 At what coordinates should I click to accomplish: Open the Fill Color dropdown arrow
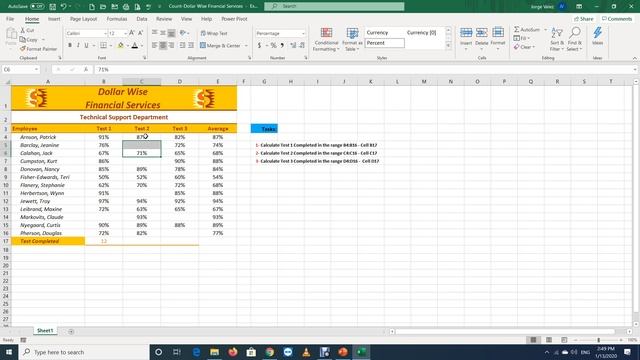[x=127, y=46]
